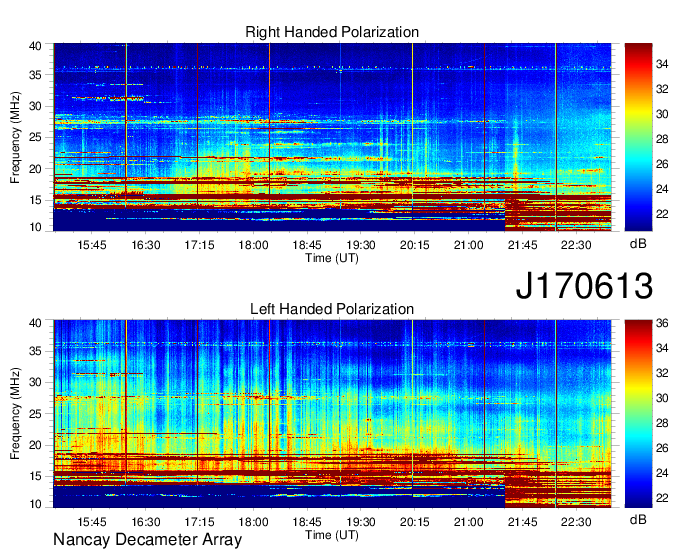Screen dimensions: 680x552
Task: Click the 34 value on right-handed color scale
Action: click(x=662, y=65)
